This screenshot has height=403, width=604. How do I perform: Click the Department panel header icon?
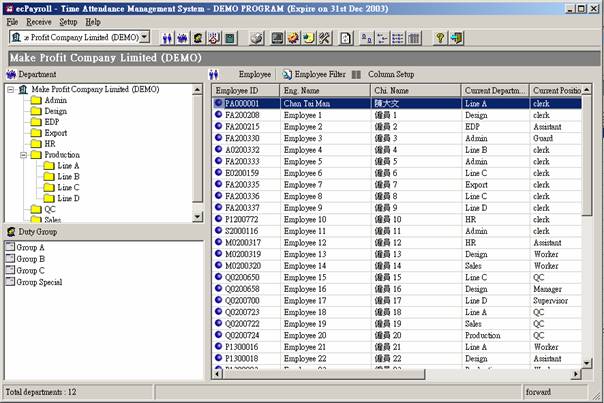[x=11, y=74]
